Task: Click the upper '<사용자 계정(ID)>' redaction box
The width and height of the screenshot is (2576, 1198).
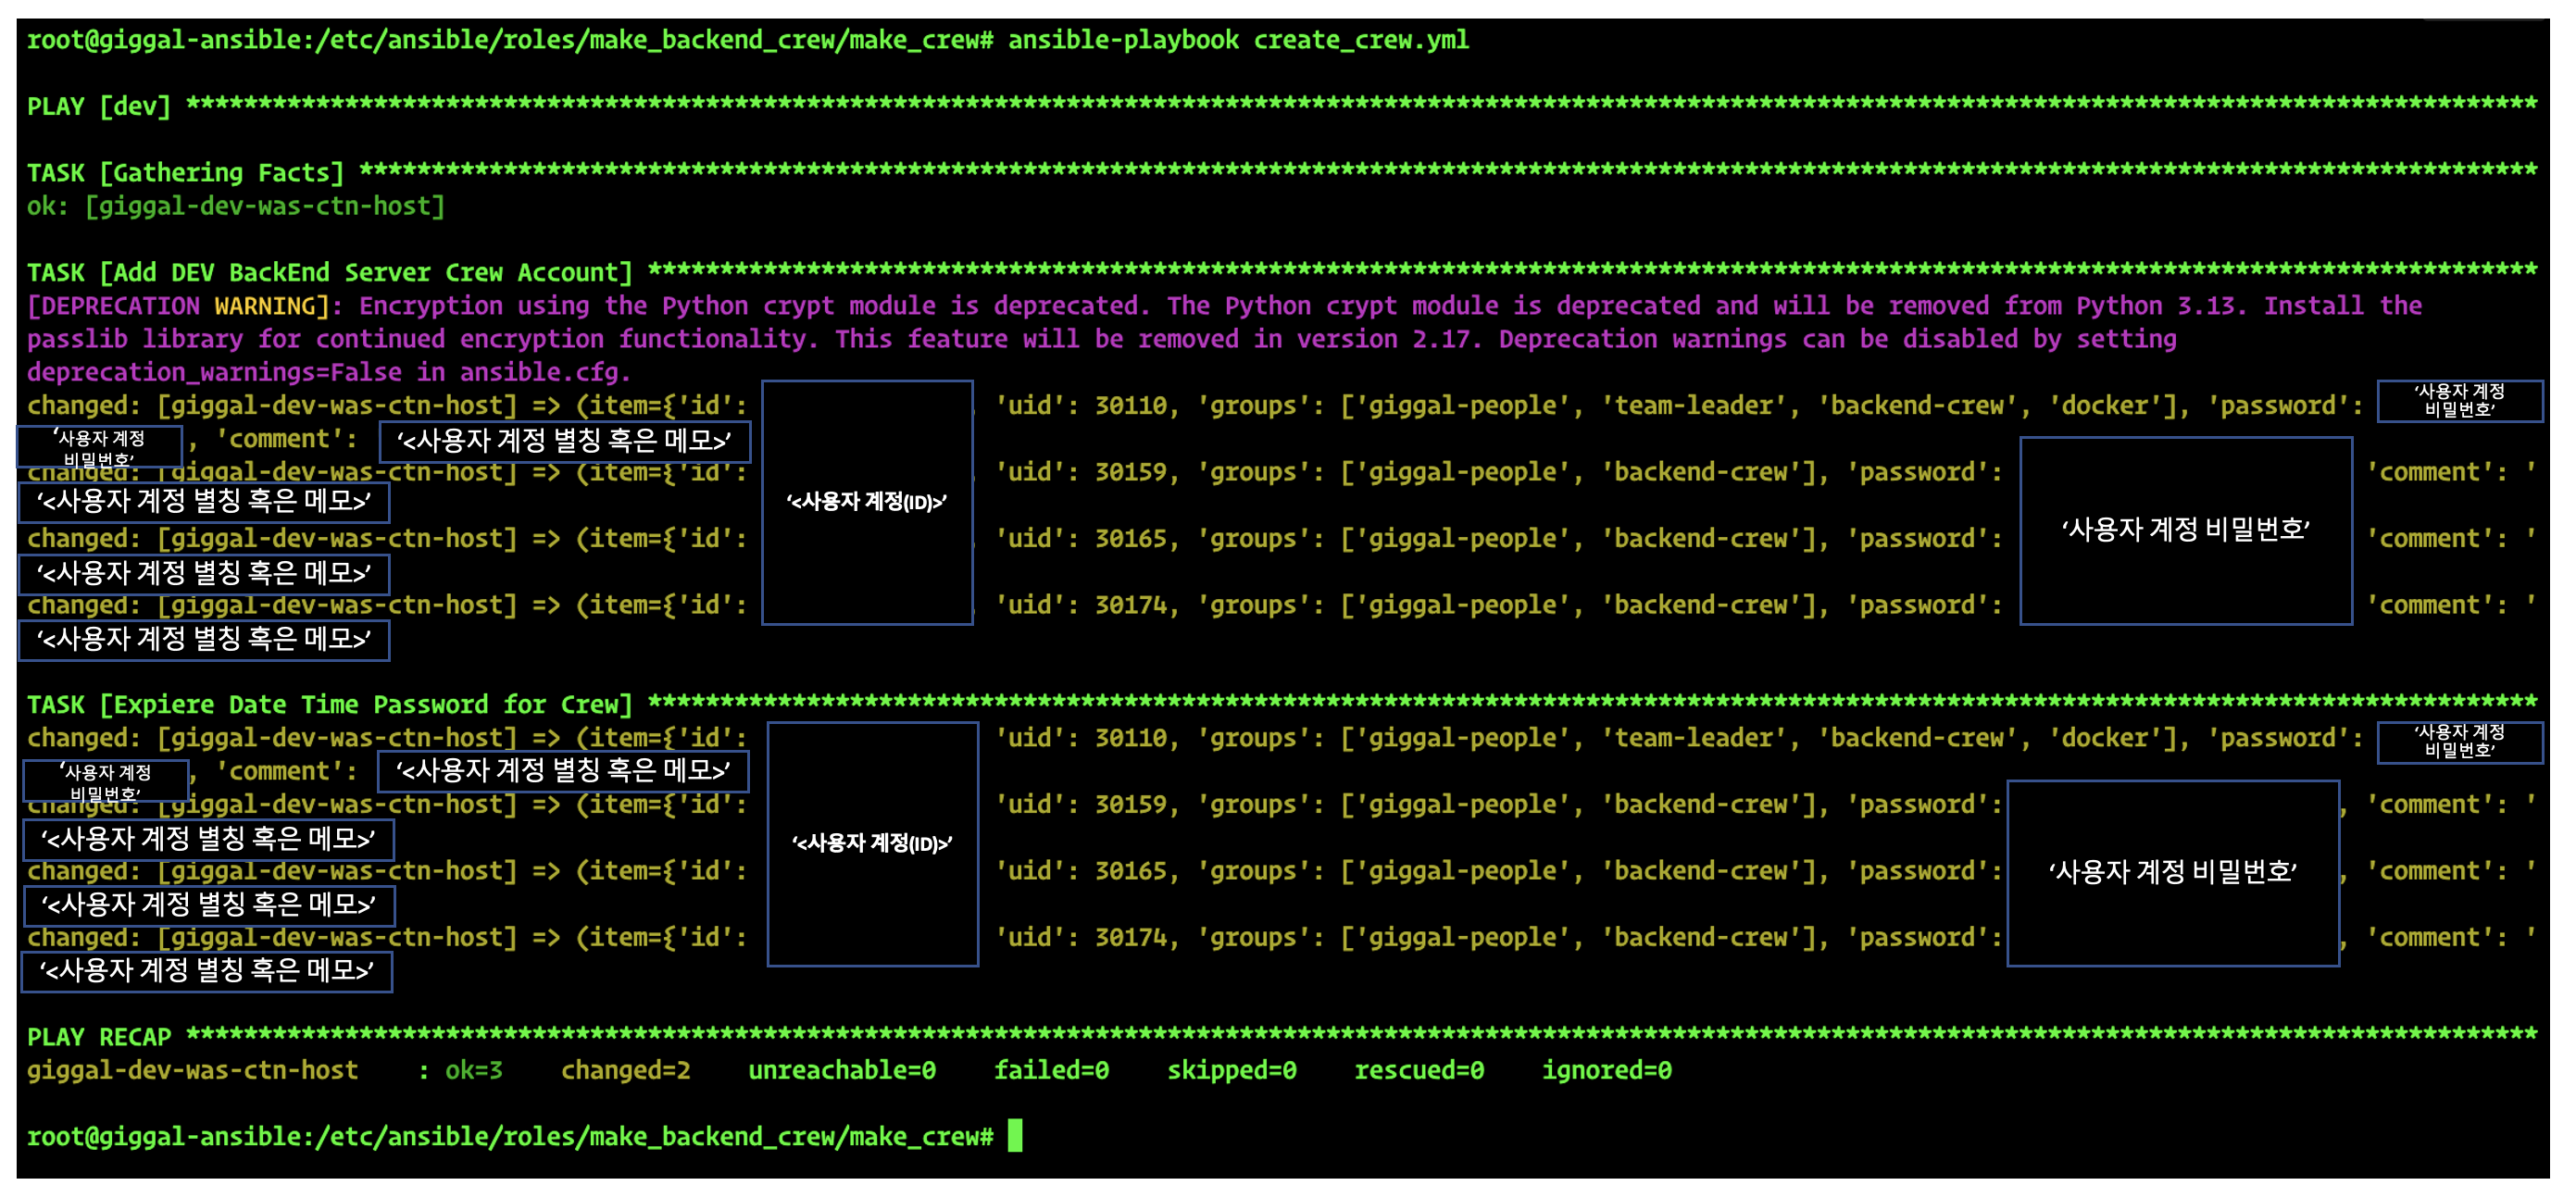Action: [867, 502]
